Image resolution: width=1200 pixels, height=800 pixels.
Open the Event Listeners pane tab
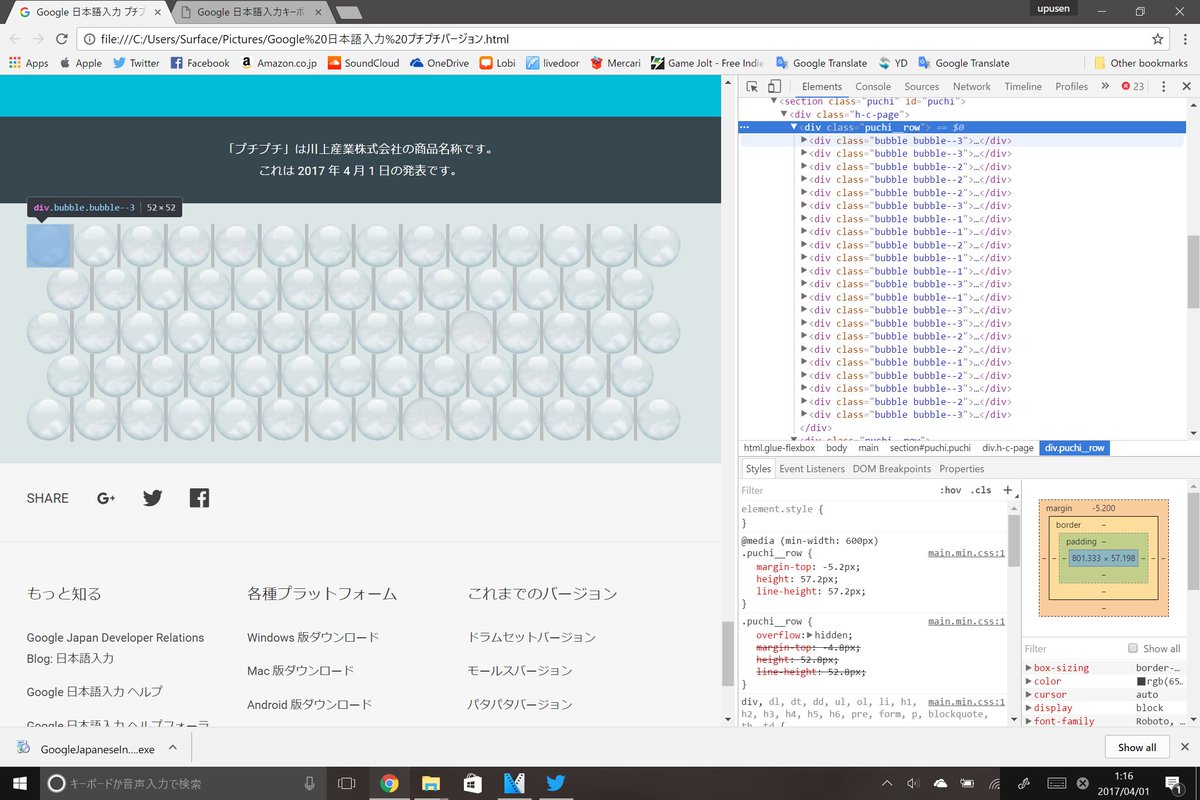pos(812,468)
